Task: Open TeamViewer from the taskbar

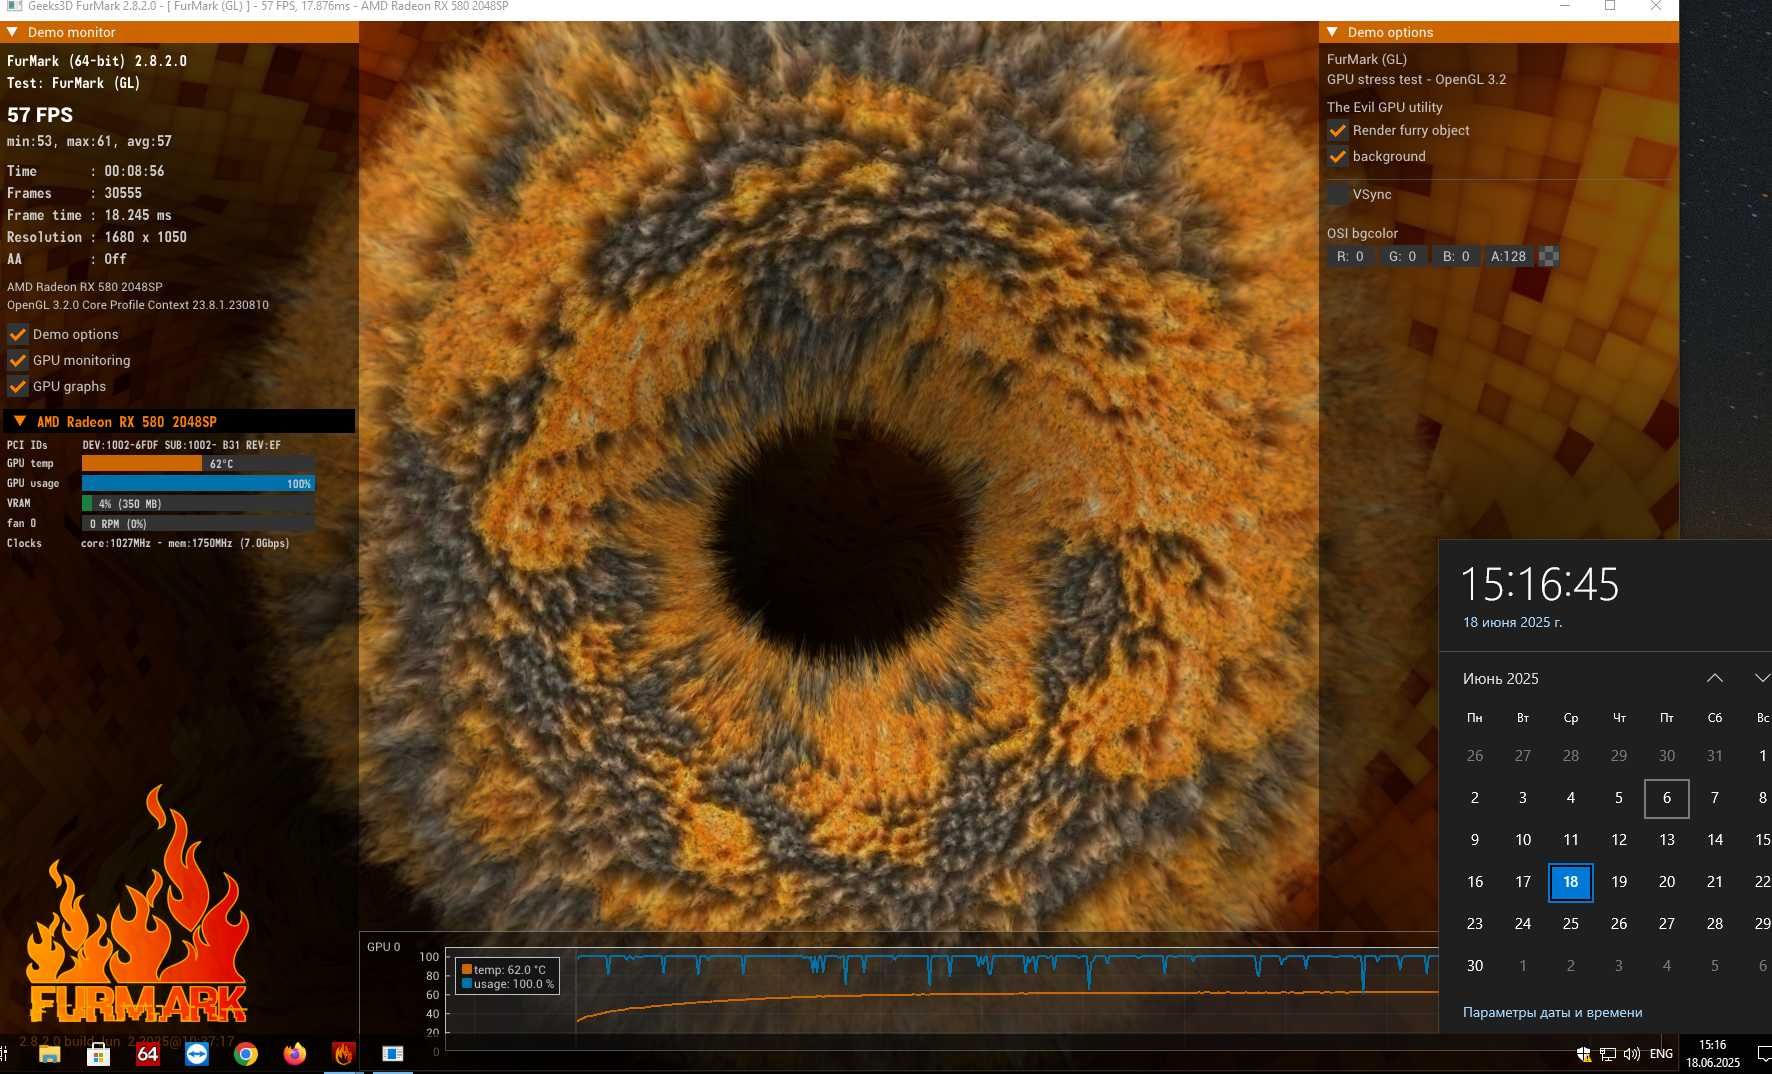Action: [197, 1054]
